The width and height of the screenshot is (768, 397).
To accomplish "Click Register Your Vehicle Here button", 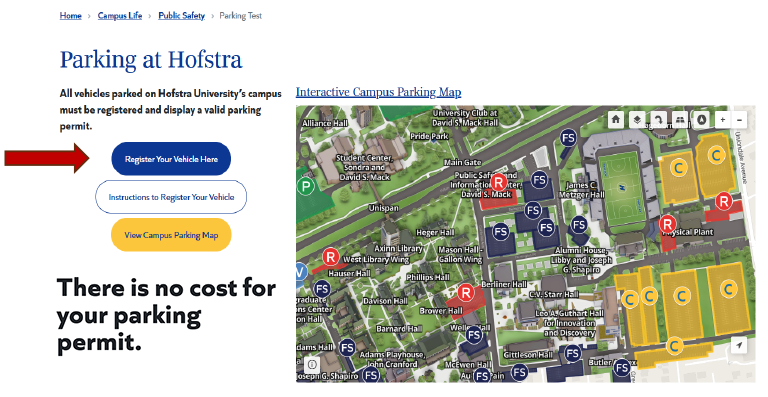I will point(171,159).
